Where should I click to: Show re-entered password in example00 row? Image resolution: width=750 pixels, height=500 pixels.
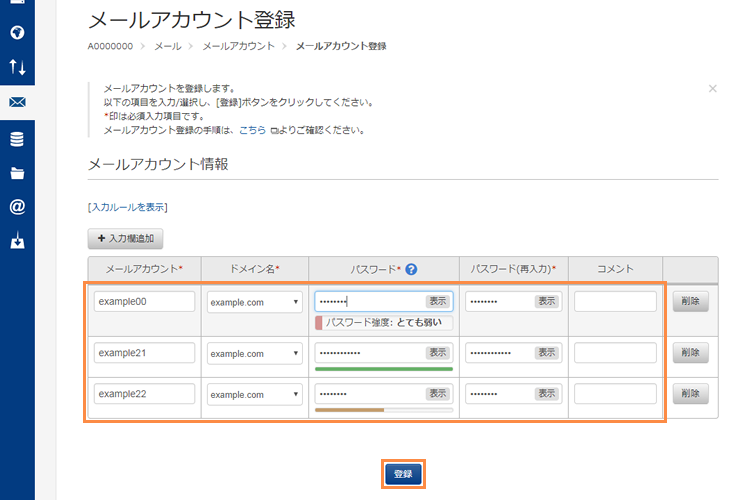point(547,301)
